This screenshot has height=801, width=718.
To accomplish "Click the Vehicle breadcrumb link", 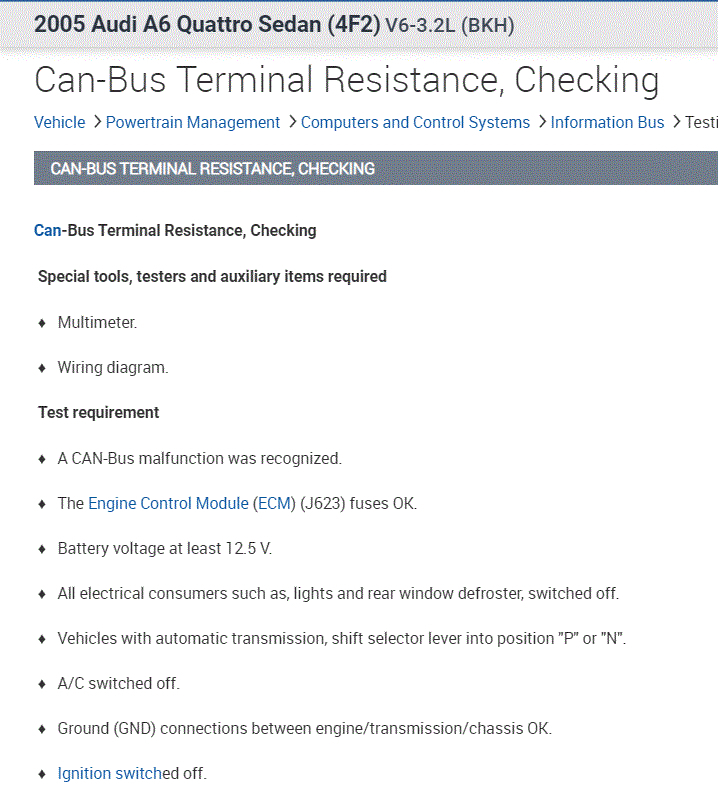I will (59, 122).
